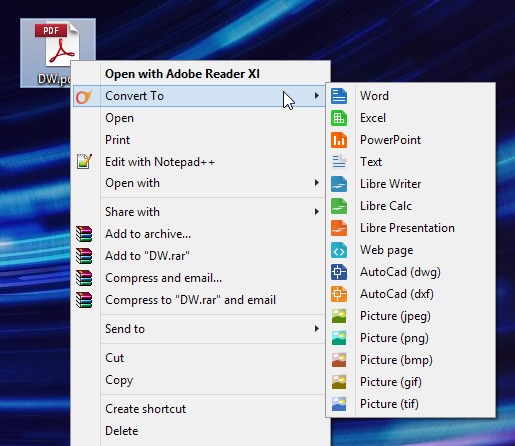Viewport: 515px width, 446px height.
Task: Click the Libre Calc green file icon
Action: (339, 206)
